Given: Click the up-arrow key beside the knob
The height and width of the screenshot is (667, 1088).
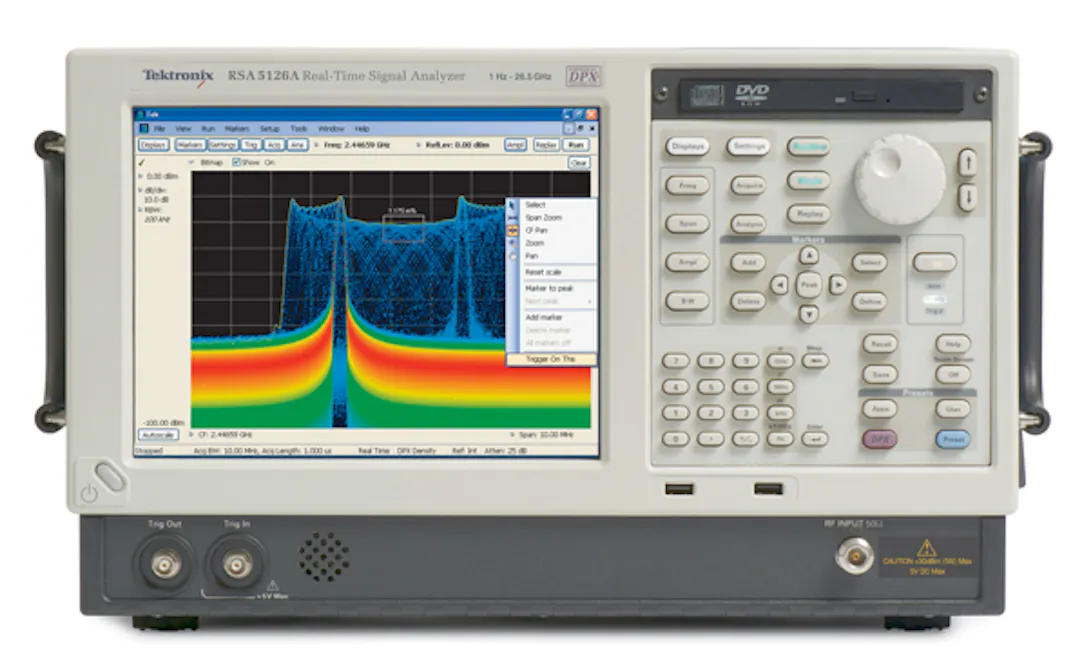Looking at the screenshot, I should click(967, 162).
